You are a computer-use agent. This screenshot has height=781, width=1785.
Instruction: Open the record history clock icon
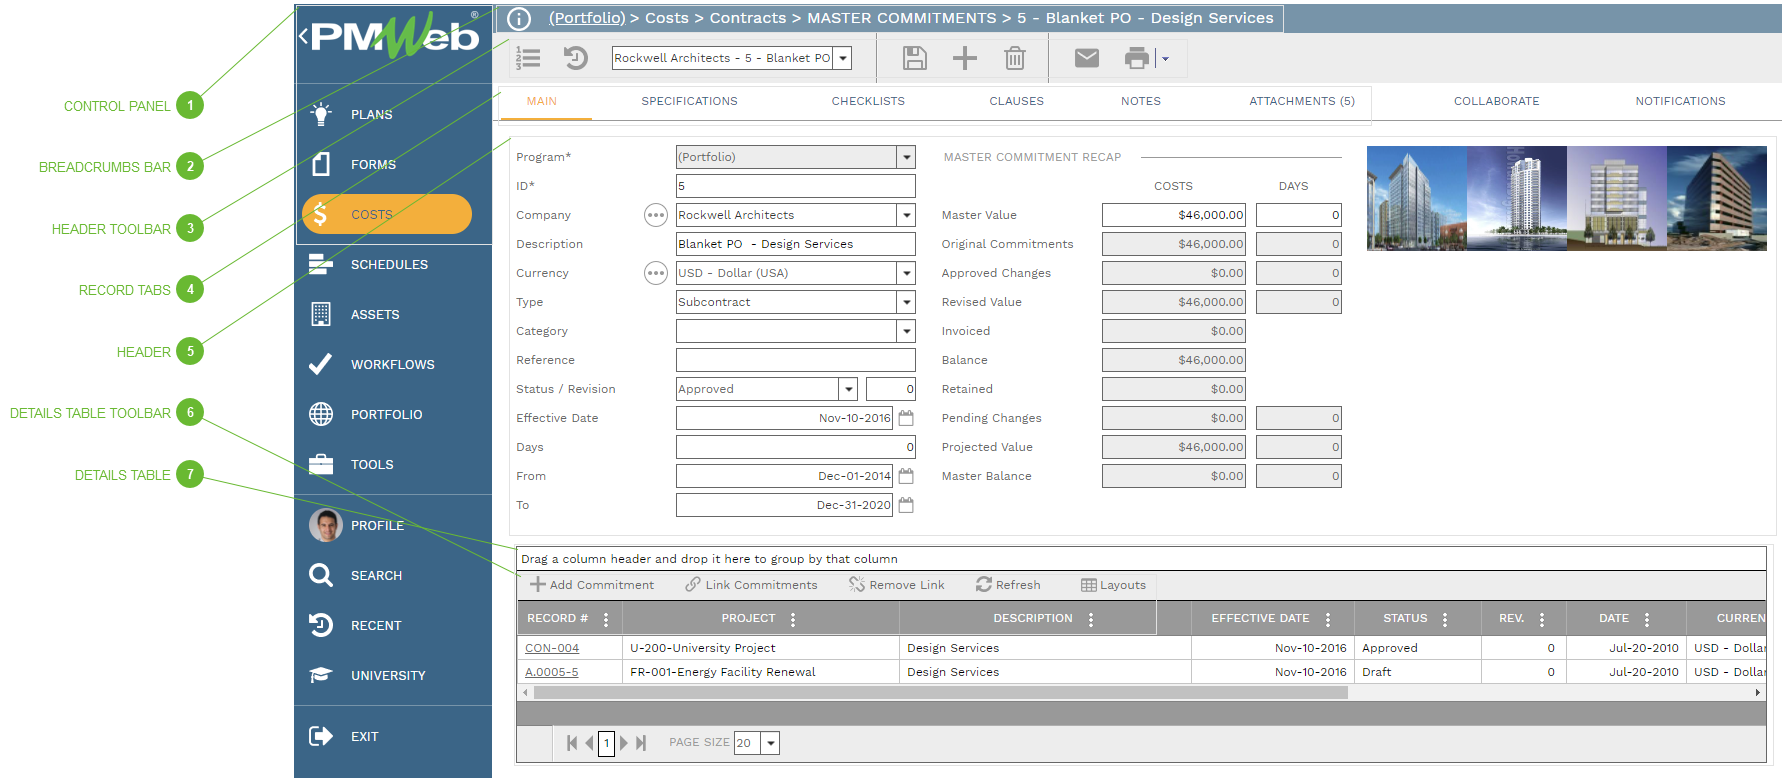(x=576, y=58)
